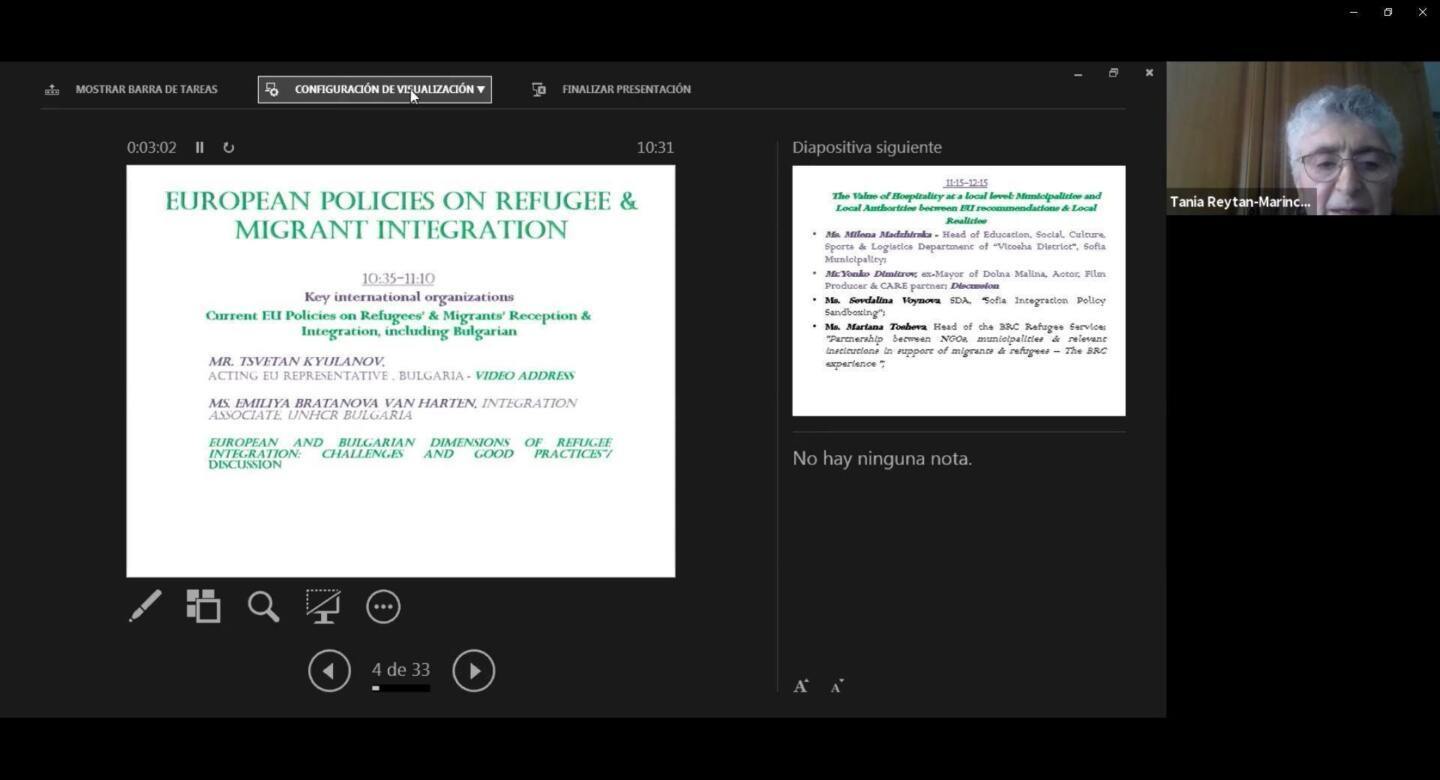This screenshot has height=780, width=1440.
Task: Minimize the presenter view inner window
Action: coord(1078,74)
